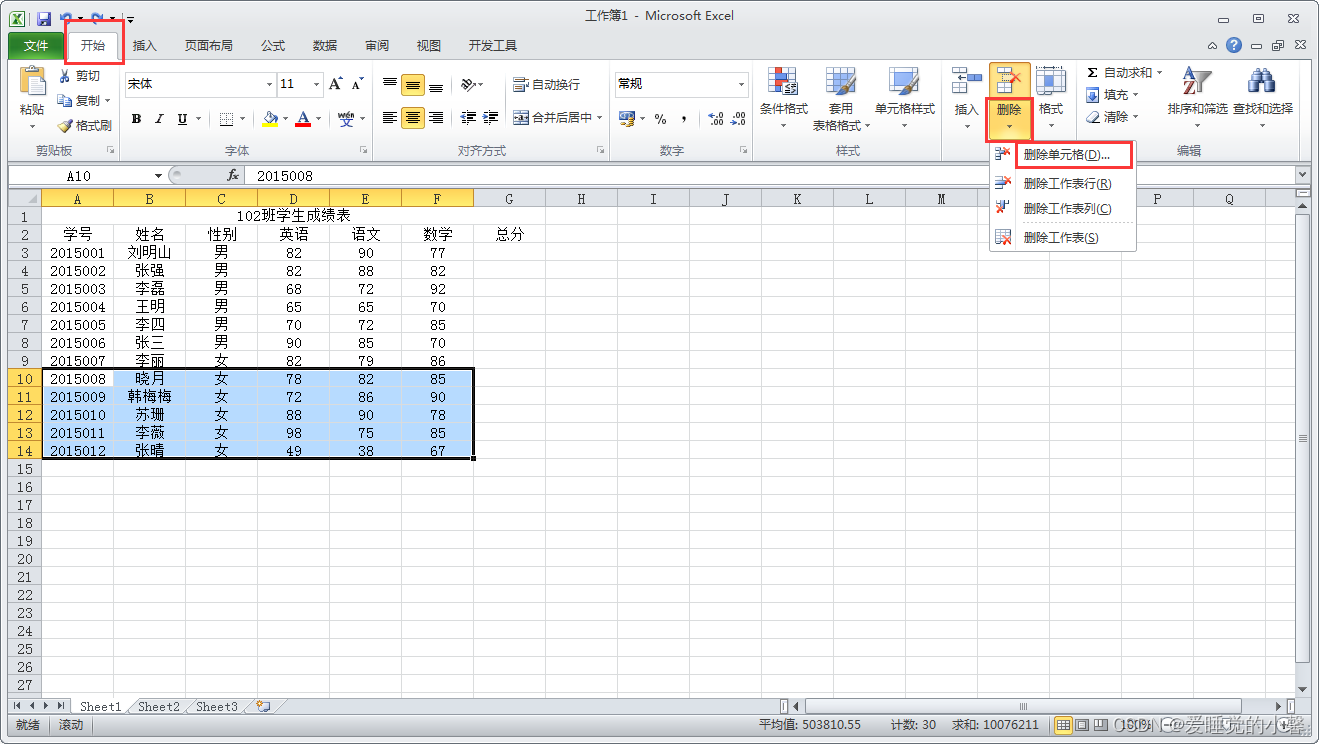Open the number format dropdown (常规)
This screenshot has width=1319, height=744.
pyautogui.click(x=741, y=84)
